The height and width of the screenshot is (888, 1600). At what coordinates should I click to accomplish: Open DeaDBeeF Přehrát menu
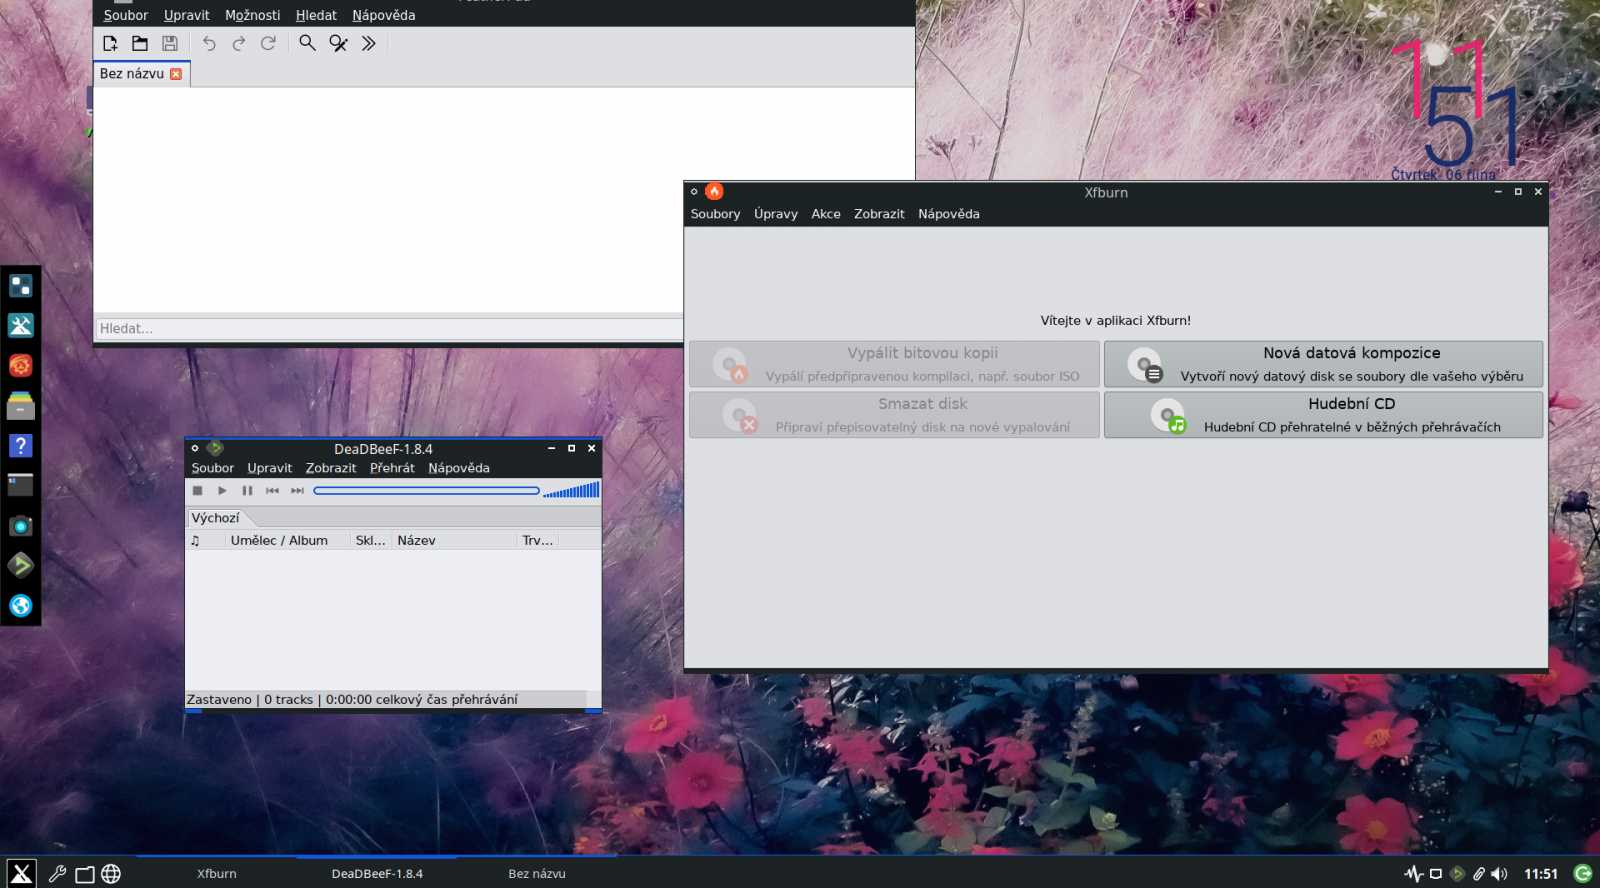click(392, 468)
